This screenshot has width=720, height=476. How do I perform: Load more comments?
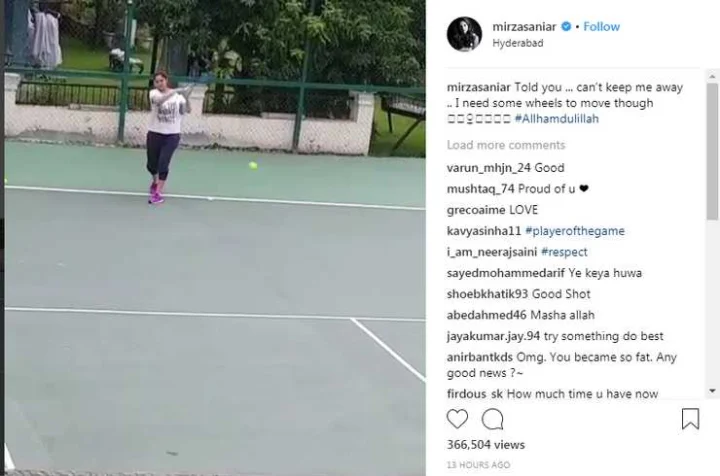[x=506, y=145]
